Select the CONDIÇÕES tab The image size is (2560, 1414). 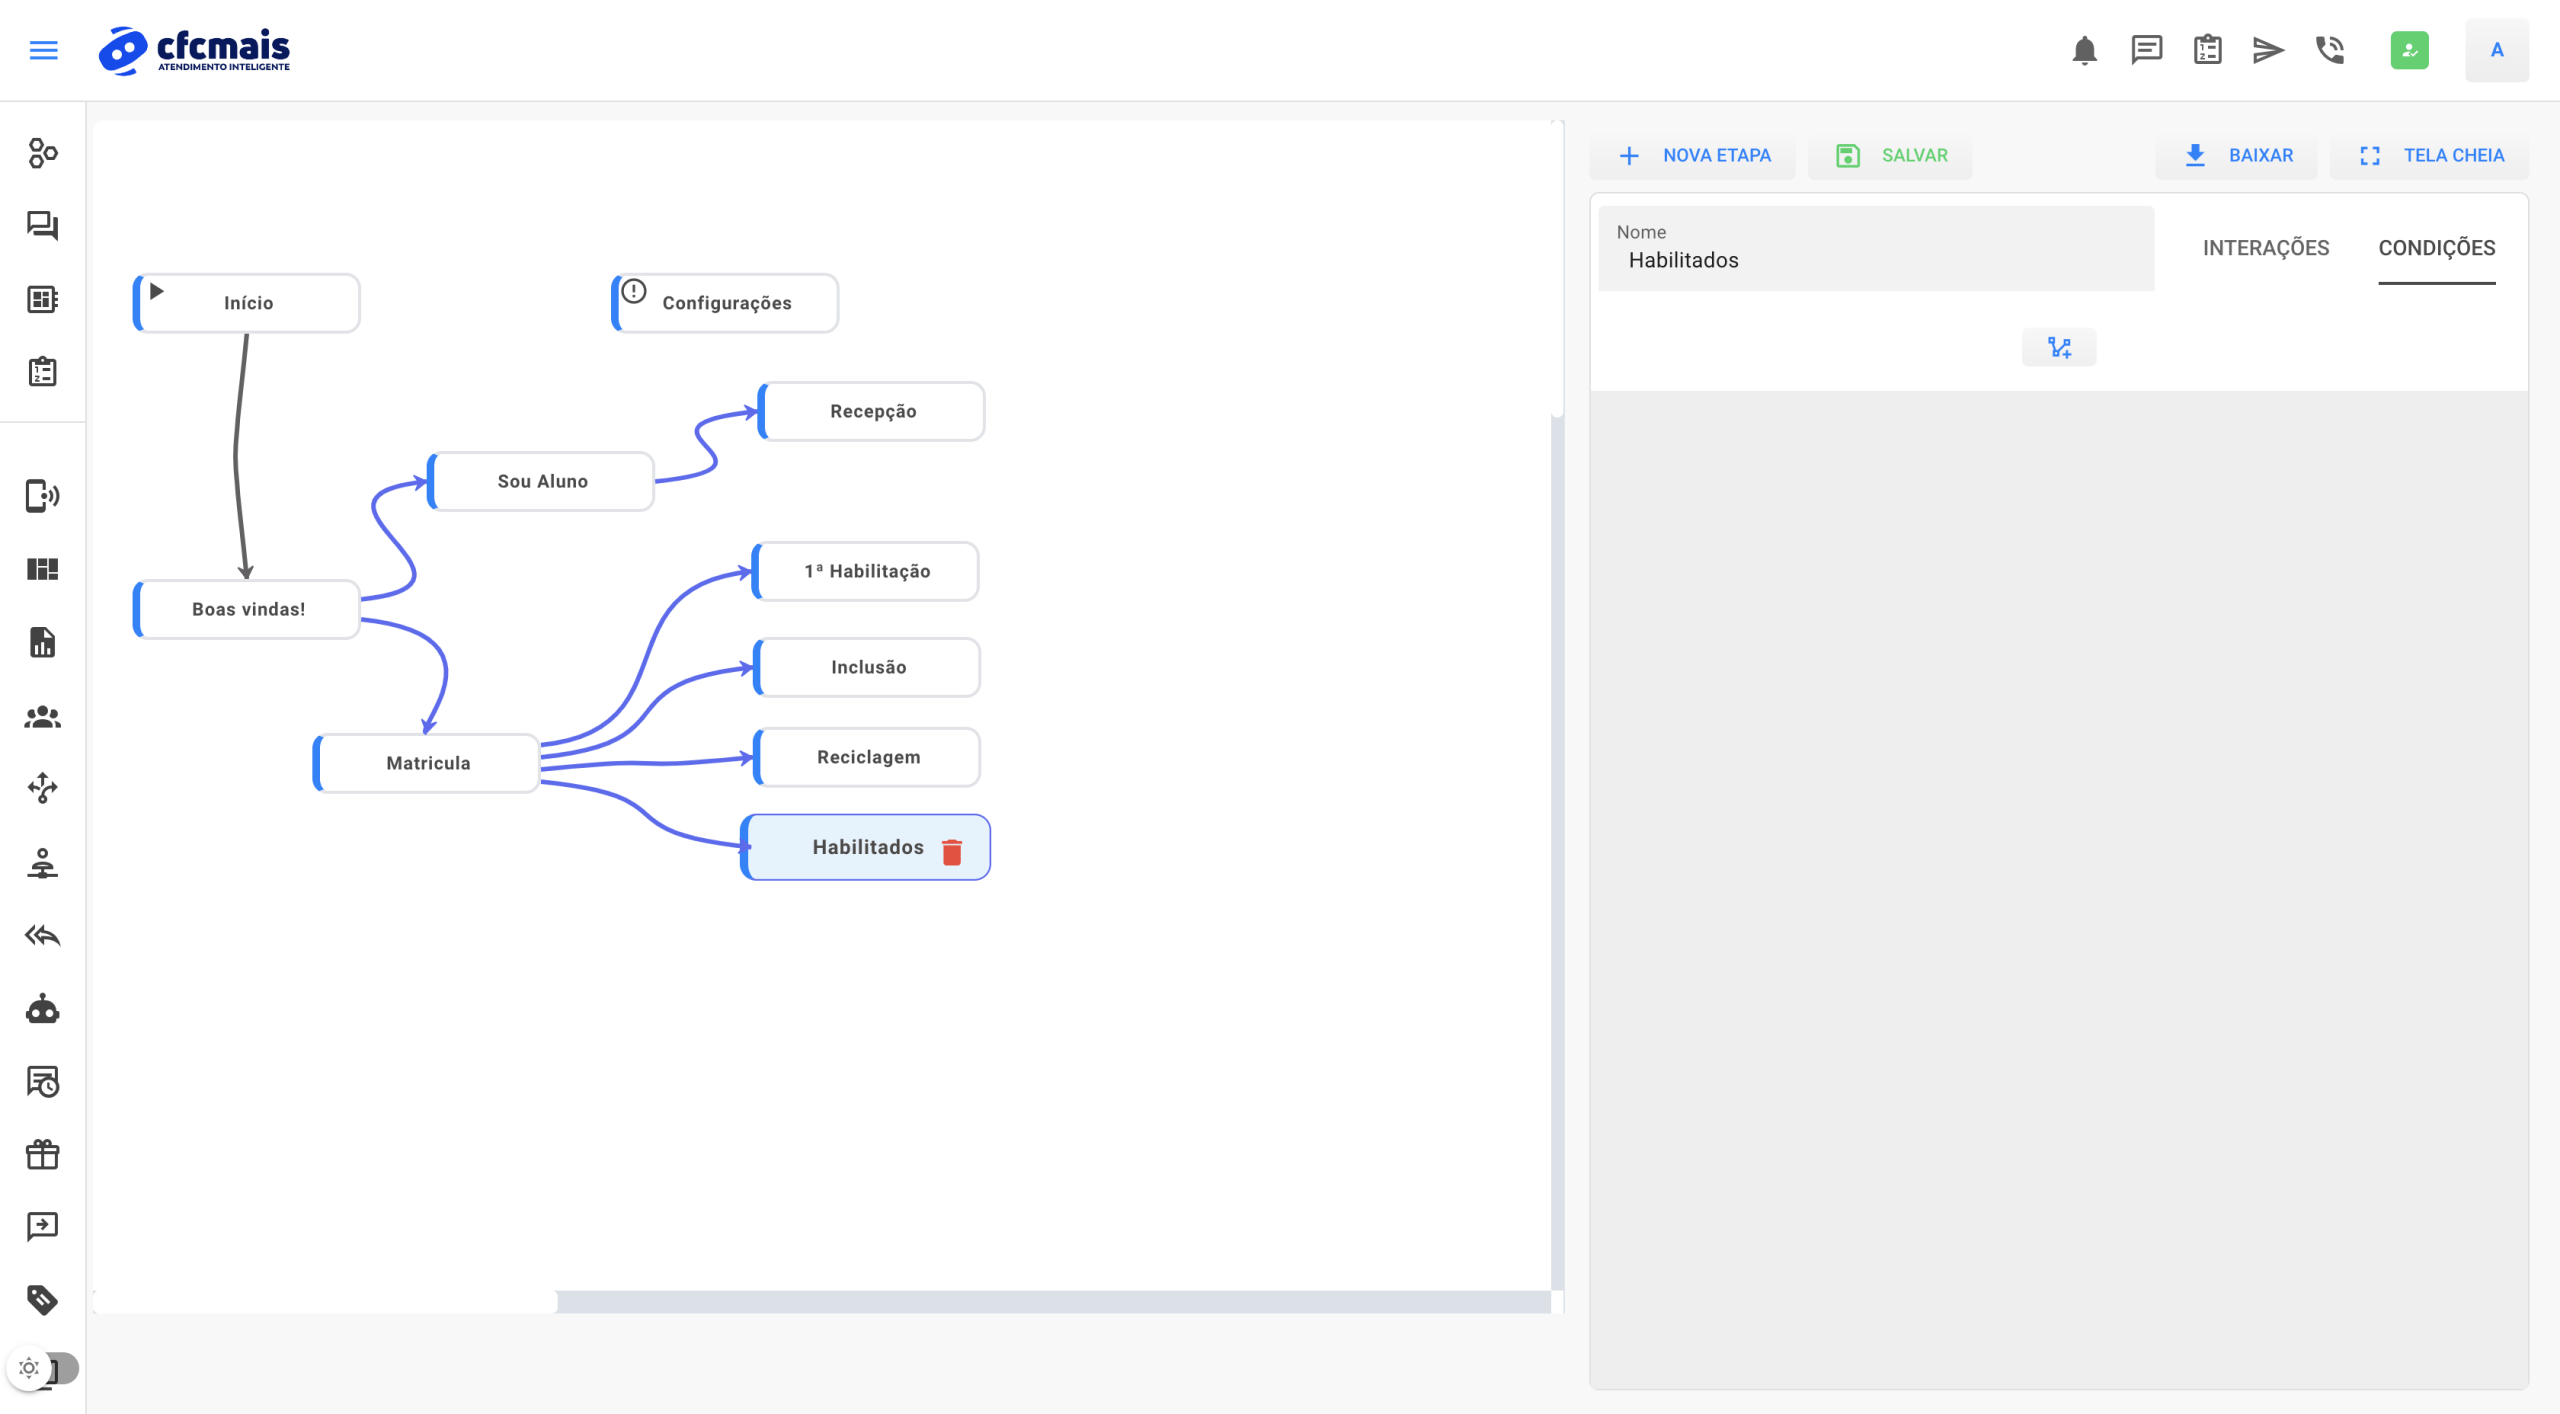2436,248
